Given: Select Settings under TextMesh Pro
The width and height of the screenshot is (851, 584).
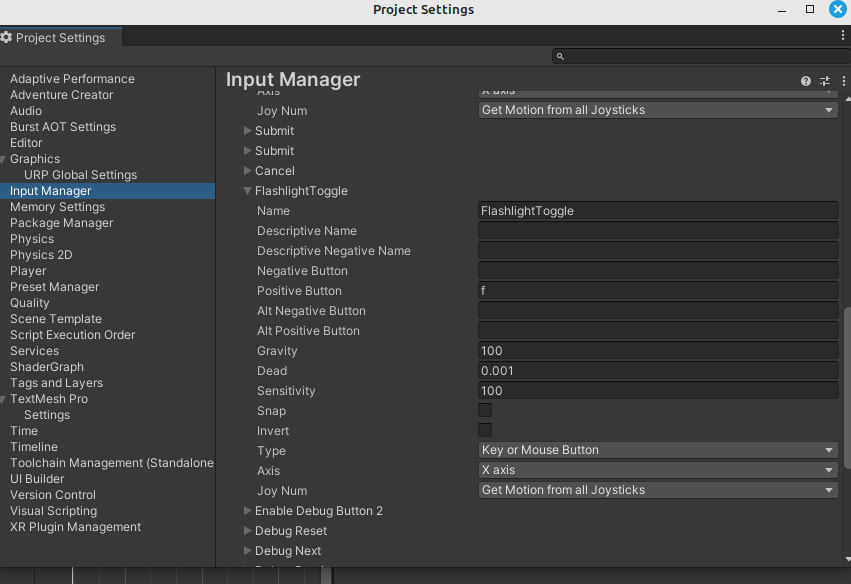Looking at the screenshot, I should (47, 415).
